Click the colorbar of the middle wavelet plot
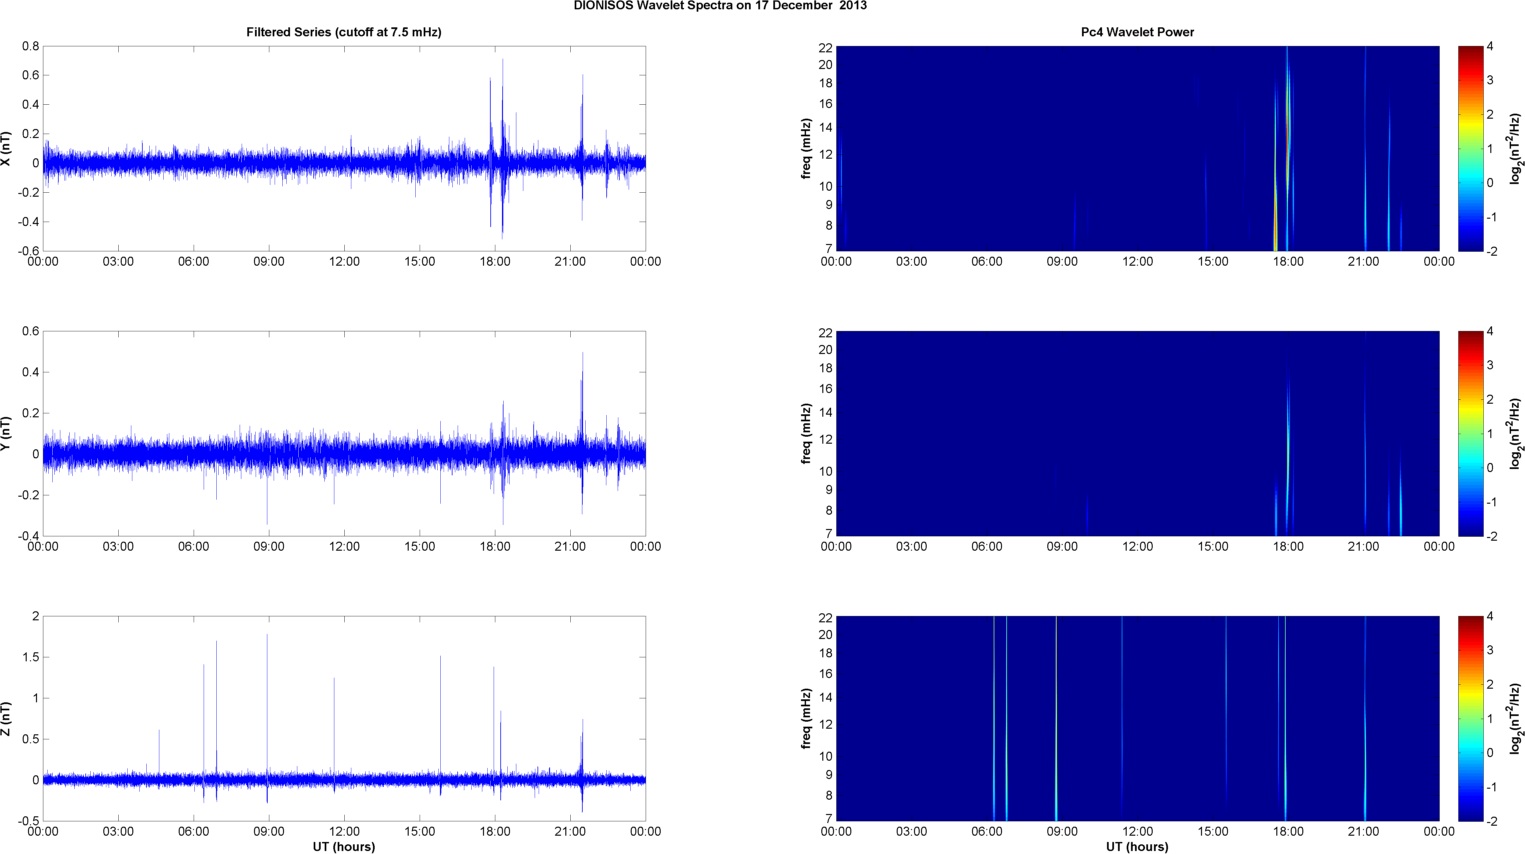Viewport: 1525px width, 854px height. (1469, 433)
